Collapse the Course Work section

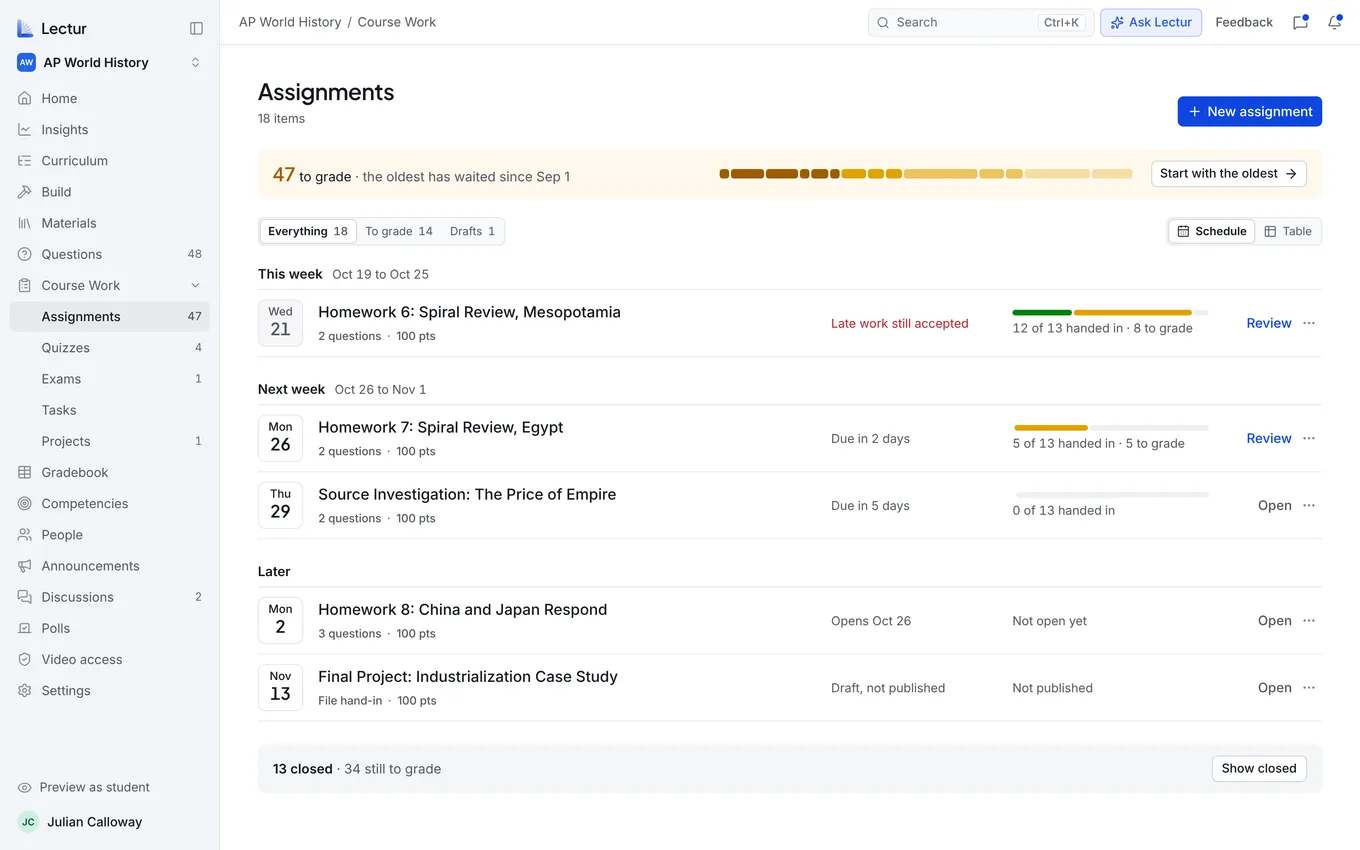point(195,285)
